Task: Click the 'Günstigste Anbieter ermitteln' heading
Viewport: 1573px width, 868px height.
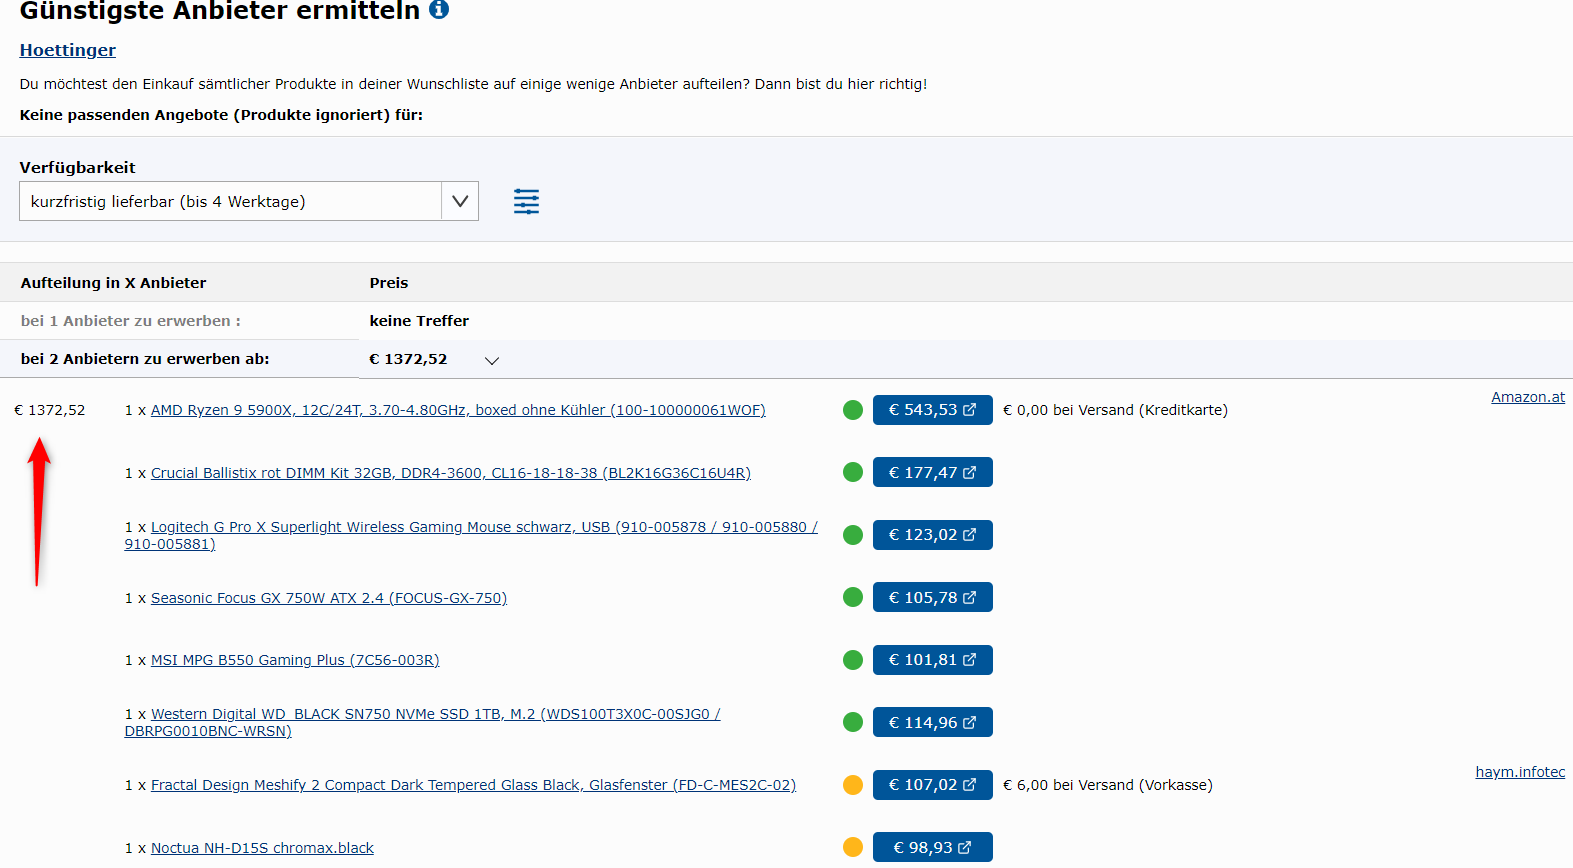Action: pyautogui.click(x=220, y=10)
